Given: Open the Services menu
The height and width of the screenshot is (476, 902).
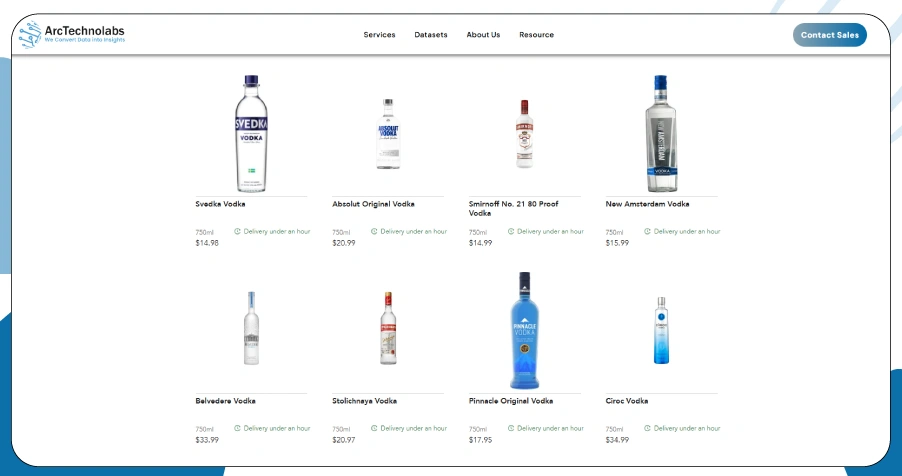Looking at the screenshot, I should click(x=379, y=35).
